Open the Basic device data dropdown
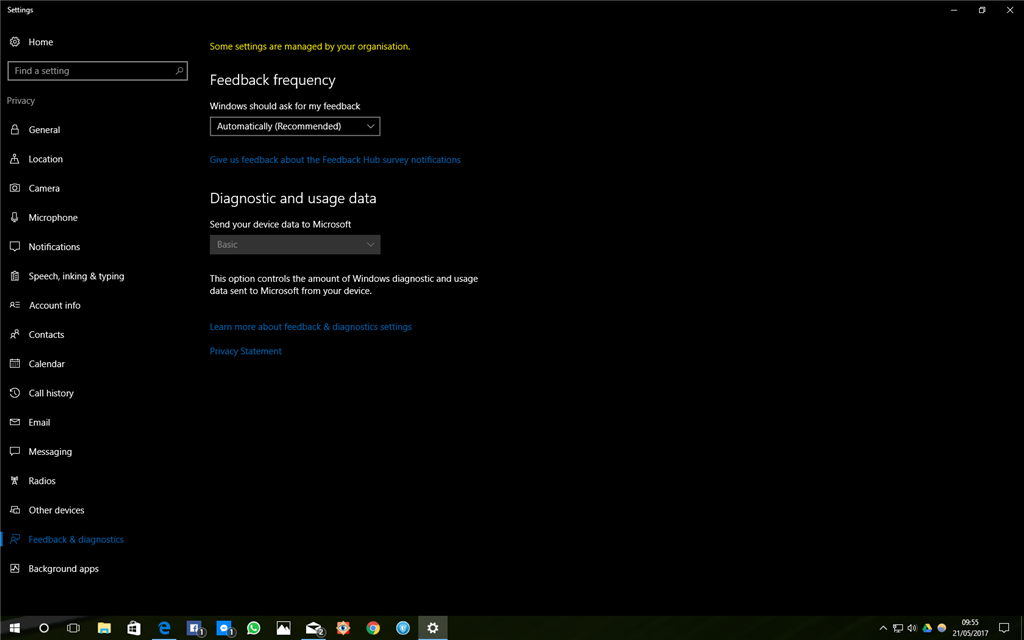Screen dimensions: 1024x640 295,244
